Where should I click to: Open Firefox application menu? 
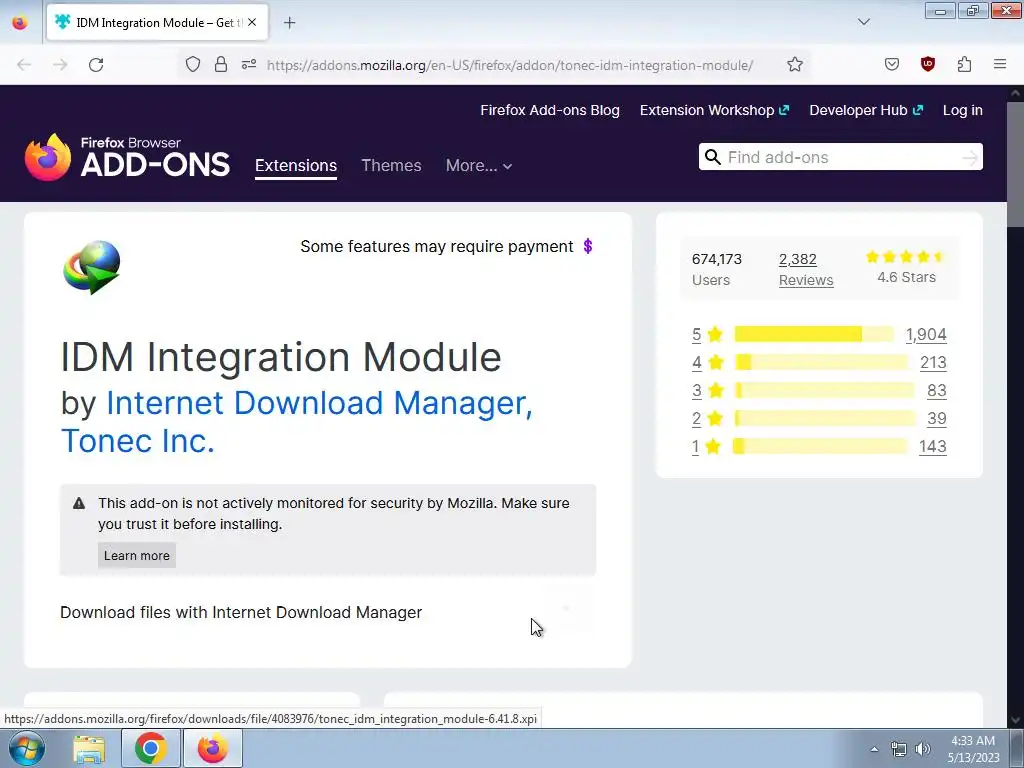click(1000, 64)
